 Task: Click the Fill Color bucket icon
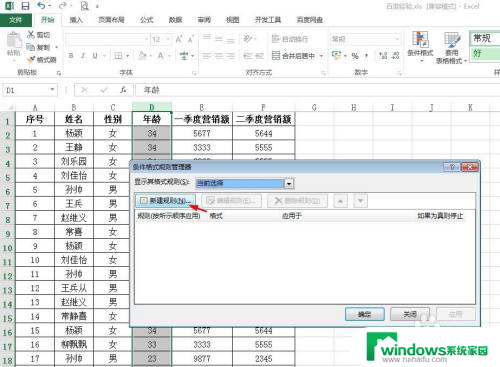(142, 56)
